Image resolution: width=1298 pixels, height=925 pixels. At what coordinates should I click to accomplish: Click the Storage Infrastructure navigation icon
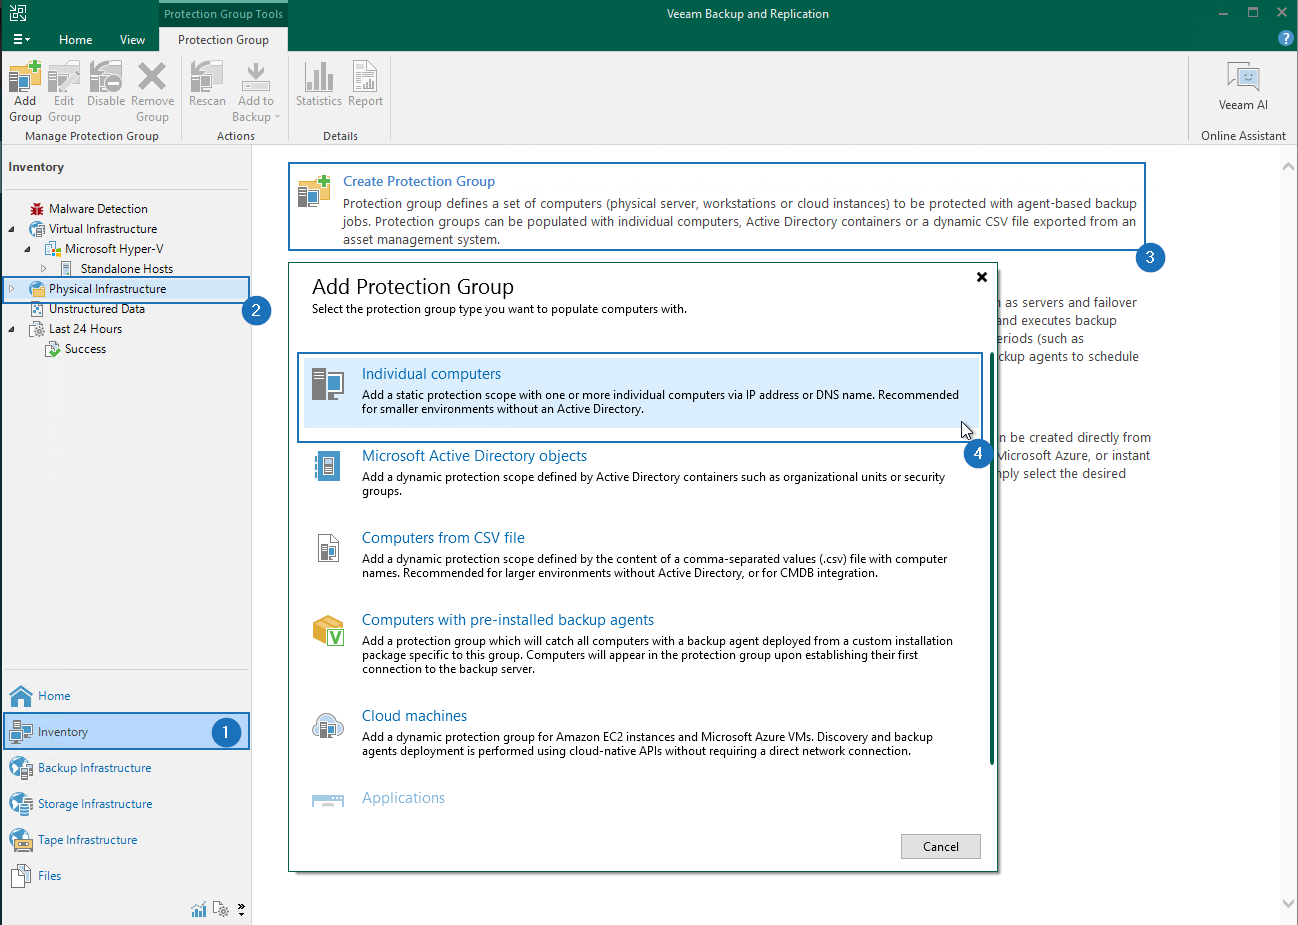coord(20,804)
